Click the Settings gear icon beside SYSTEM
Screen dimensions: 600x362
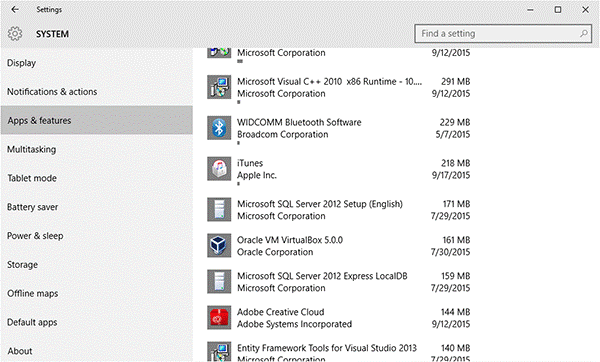coord(15,34)
